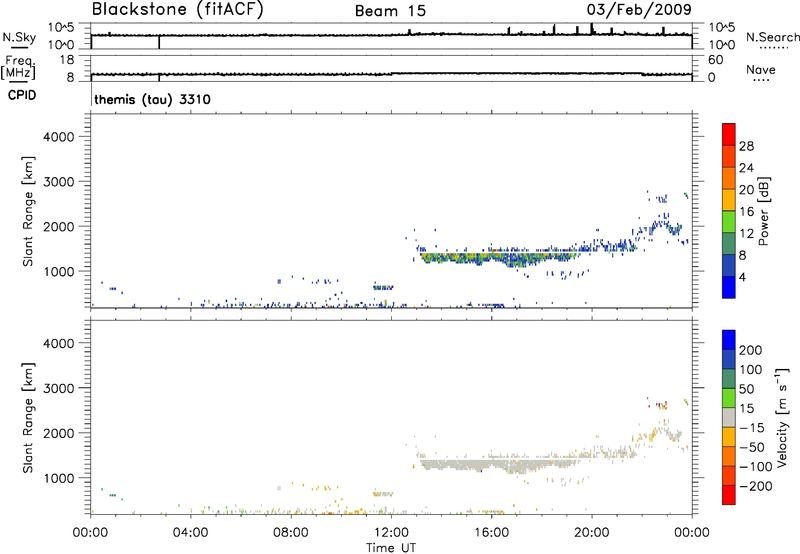800x554 pixels.
Task: Pick the bright blue top Velocity colorbar segment
Action: coord(729,340)
